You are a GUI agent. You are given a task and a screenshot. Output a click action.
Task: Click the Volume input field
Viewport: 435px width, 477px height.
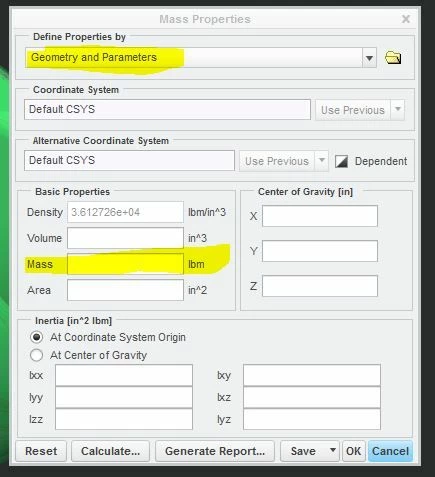[x=125, y=238]
